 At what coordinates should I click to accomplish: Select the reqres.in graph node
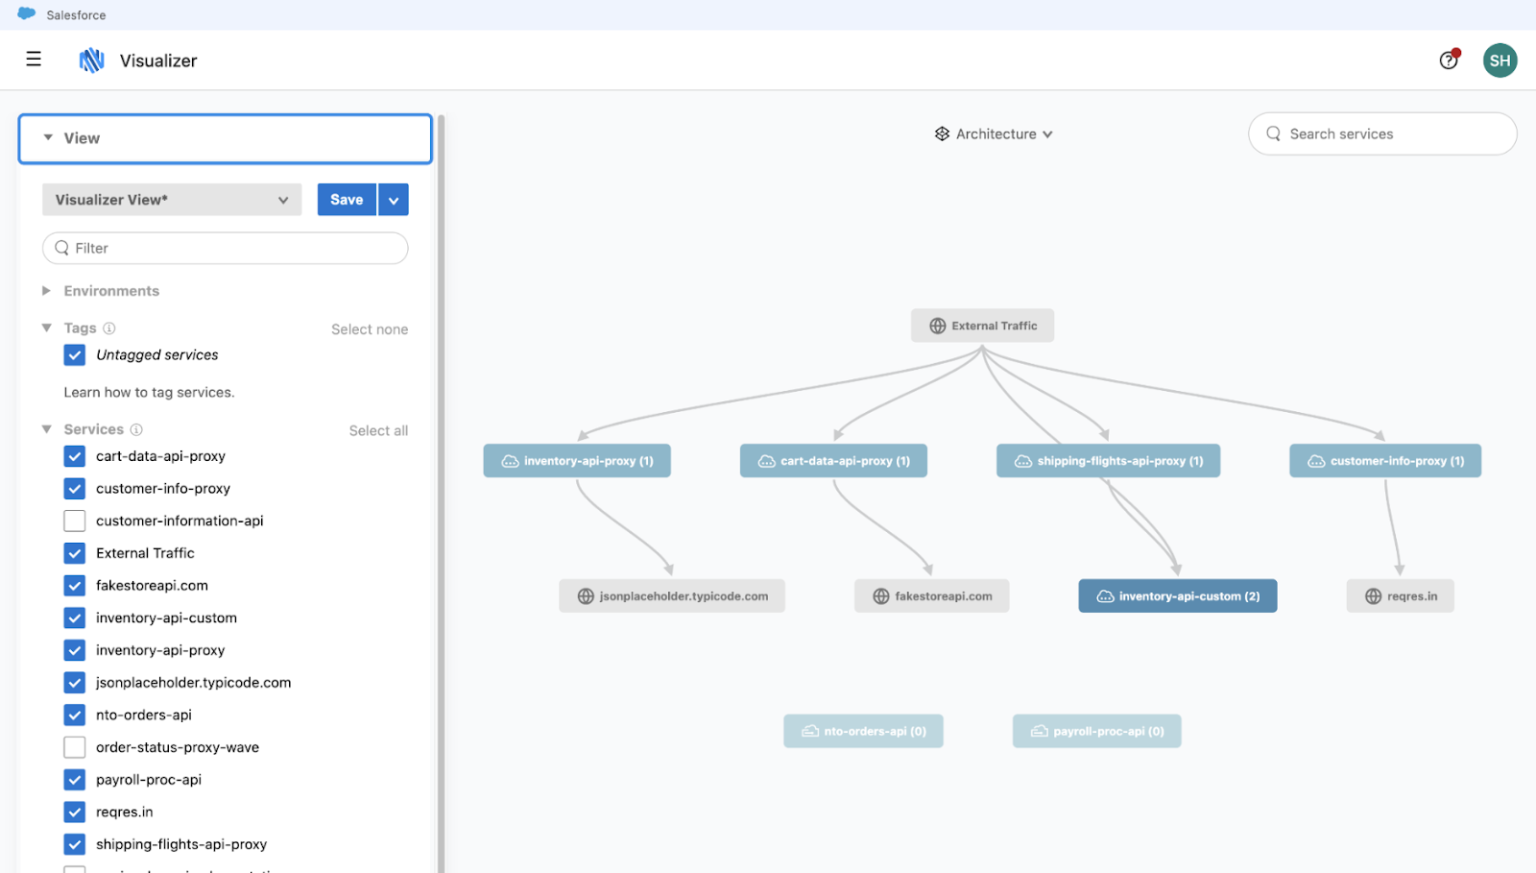[1400, 595]
